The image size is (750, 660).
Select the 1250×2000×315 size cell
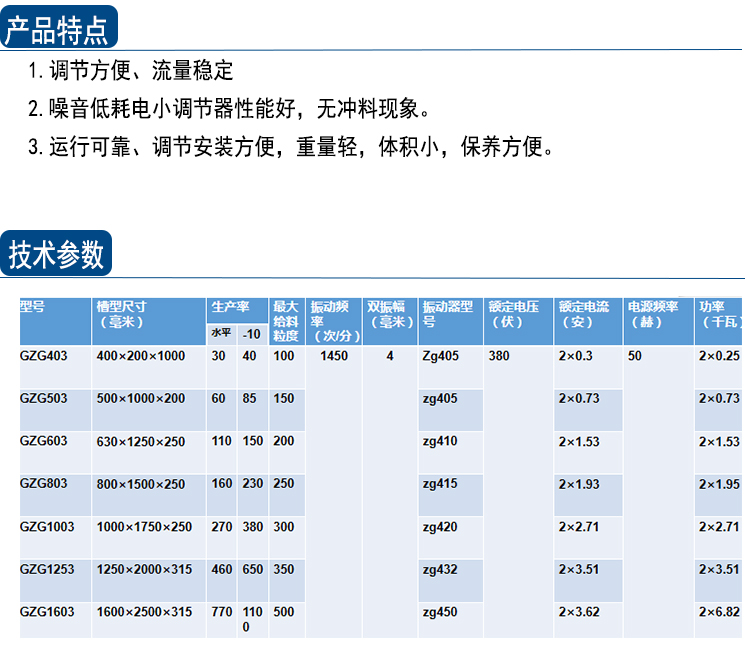tap(144, 569)
